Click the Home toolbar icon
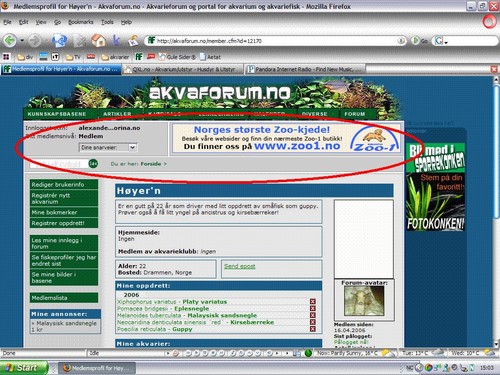Image resolution: width=500 pixels, height=375 pixels. click(98, 40)
